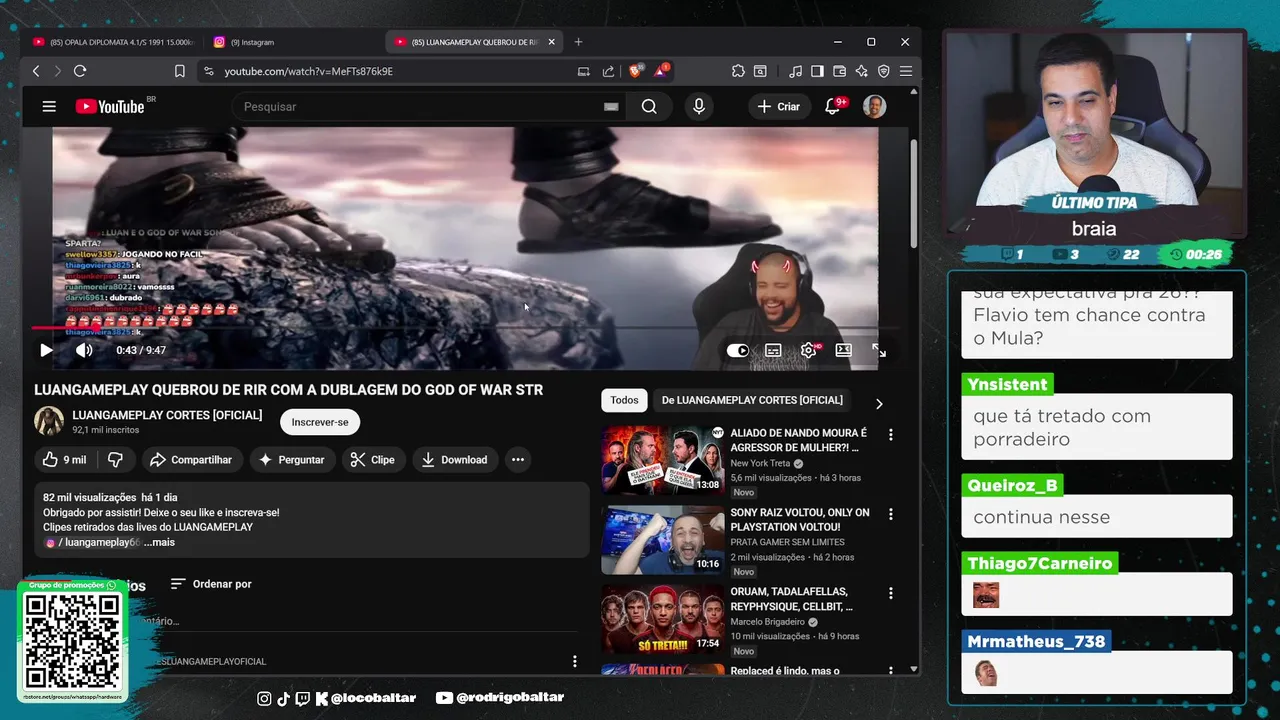Open a new browser tab
This screenshot has height=720, width=1280.
(x=578, y=42)
